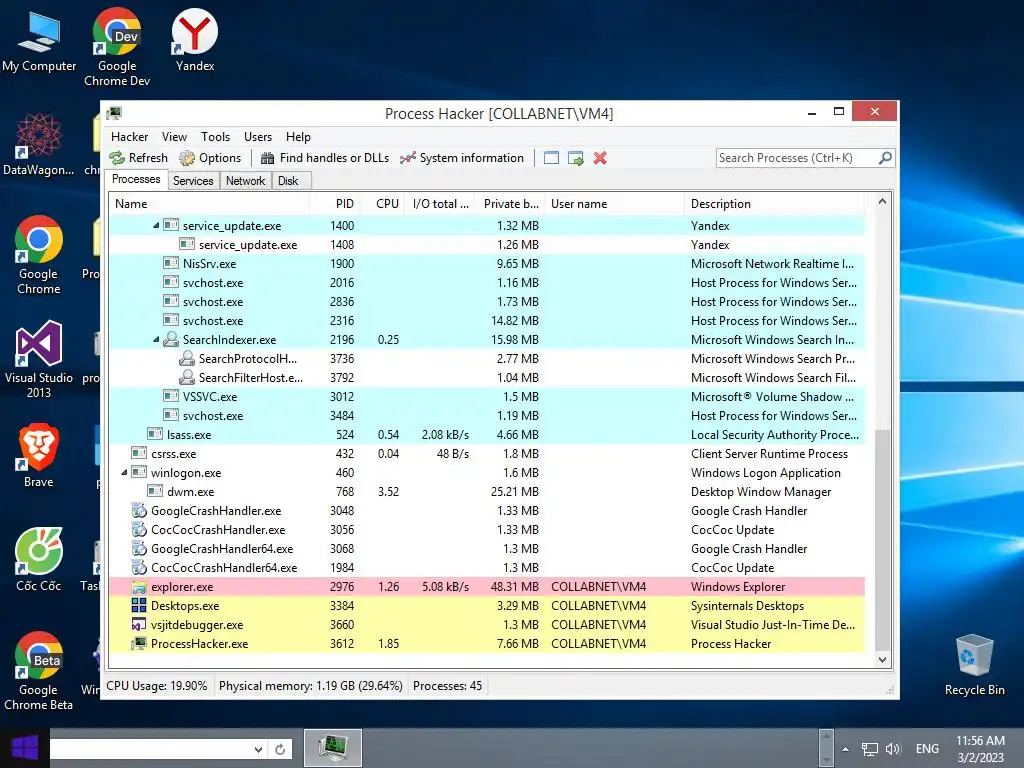Select the ProcessHacker.exe process icon
Image resolution: width=1024 pixels, height=768 pixels.
pos(139,643)
